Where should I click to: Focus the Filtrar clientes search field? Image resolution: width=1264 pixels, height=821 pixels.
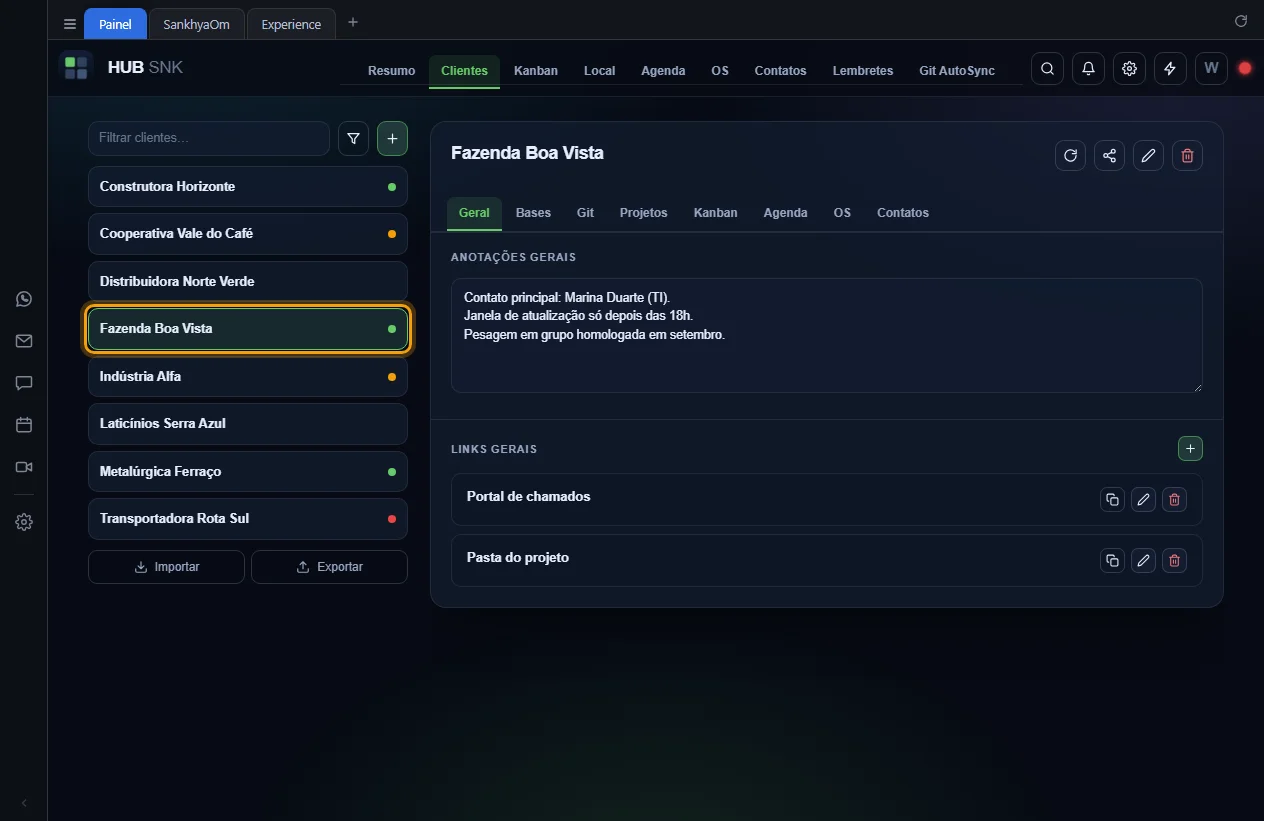point(209,139)
